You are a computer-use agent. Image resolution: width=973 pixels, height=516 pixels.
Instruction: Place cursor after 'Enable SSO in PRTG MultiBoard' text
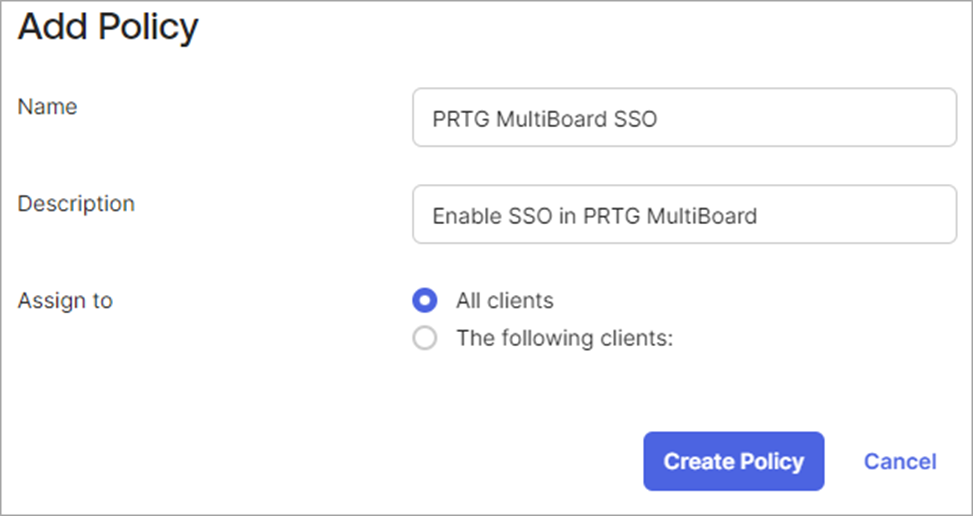coord(758,216)
